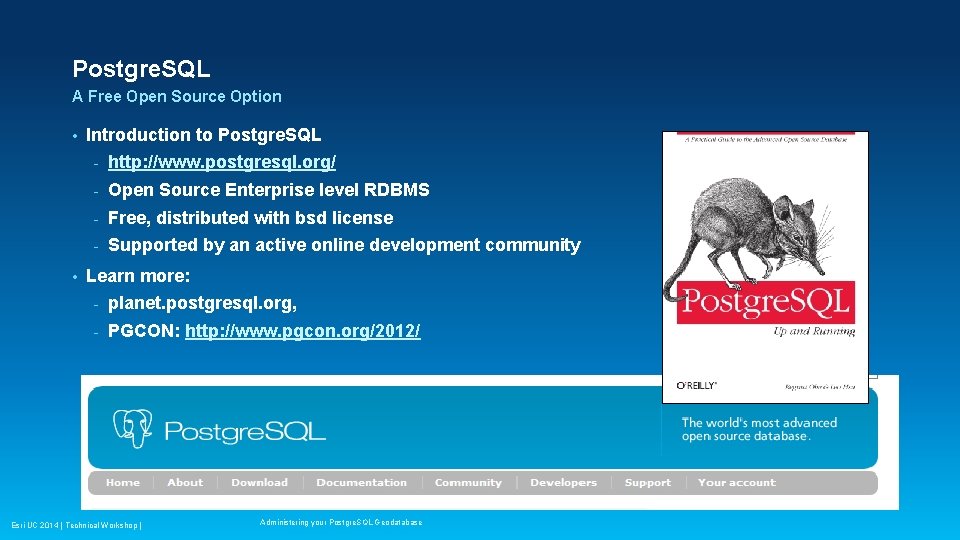The image size is (960, 540).
Task: Click 'Open Source Enterprise level RDBMS' line
Action: pos(269,190)
